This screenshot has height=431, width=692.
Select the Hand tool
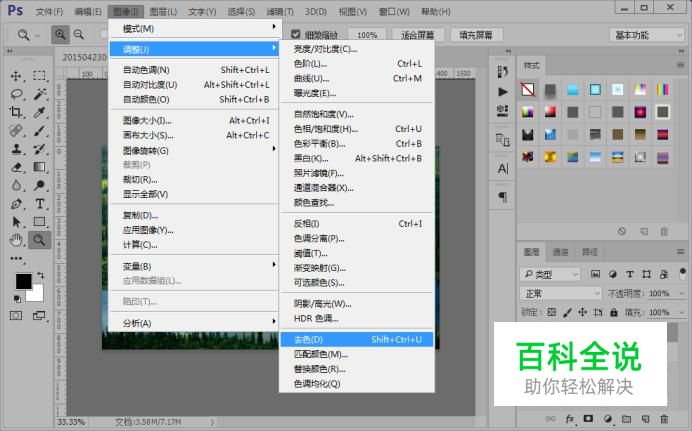(16, 240)
